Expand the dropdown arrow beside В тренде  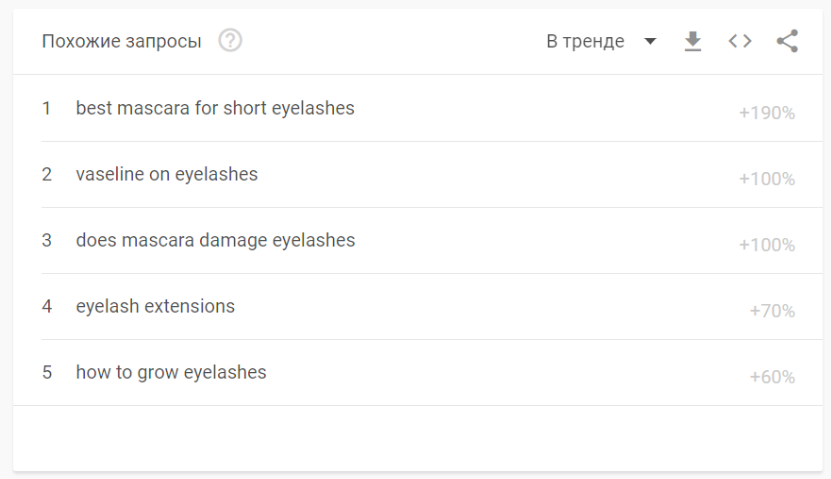coord(650,41)
